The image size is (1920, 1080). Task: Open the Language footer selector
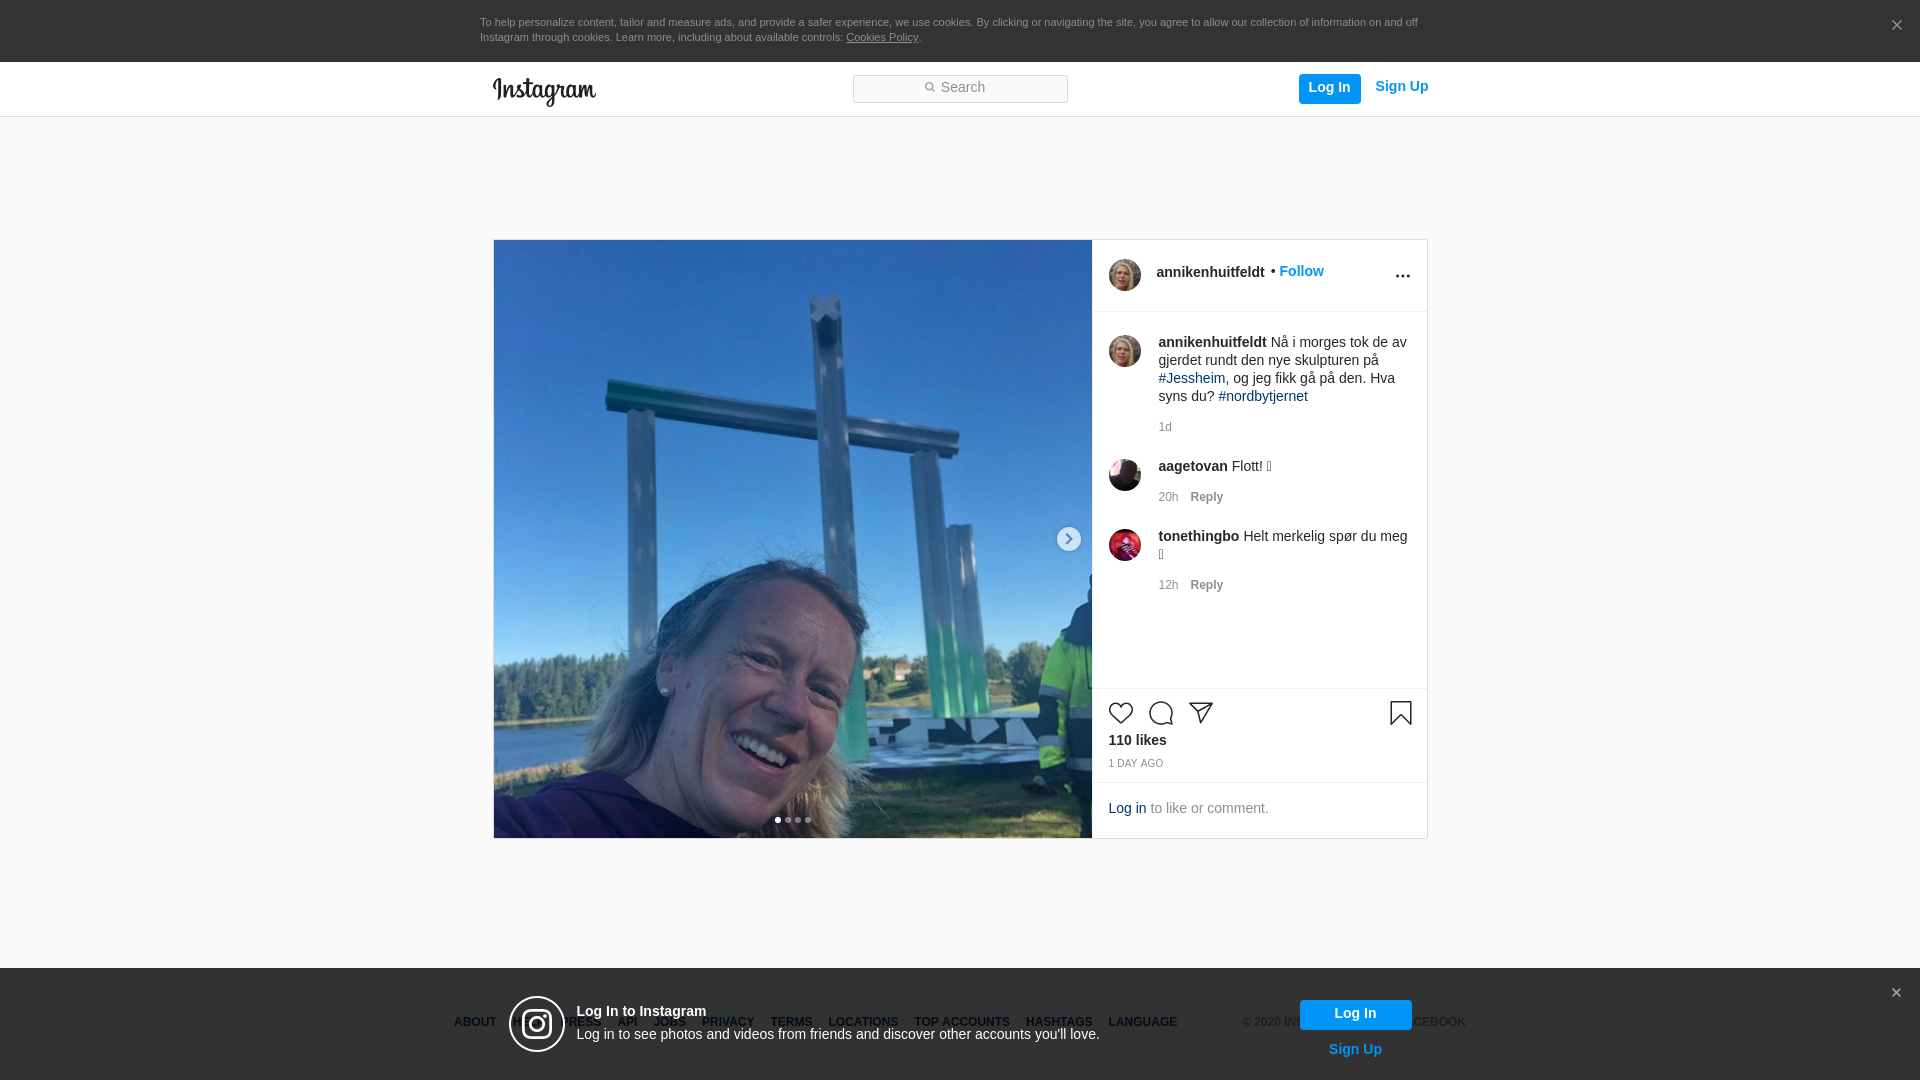coord(1142,1022)
